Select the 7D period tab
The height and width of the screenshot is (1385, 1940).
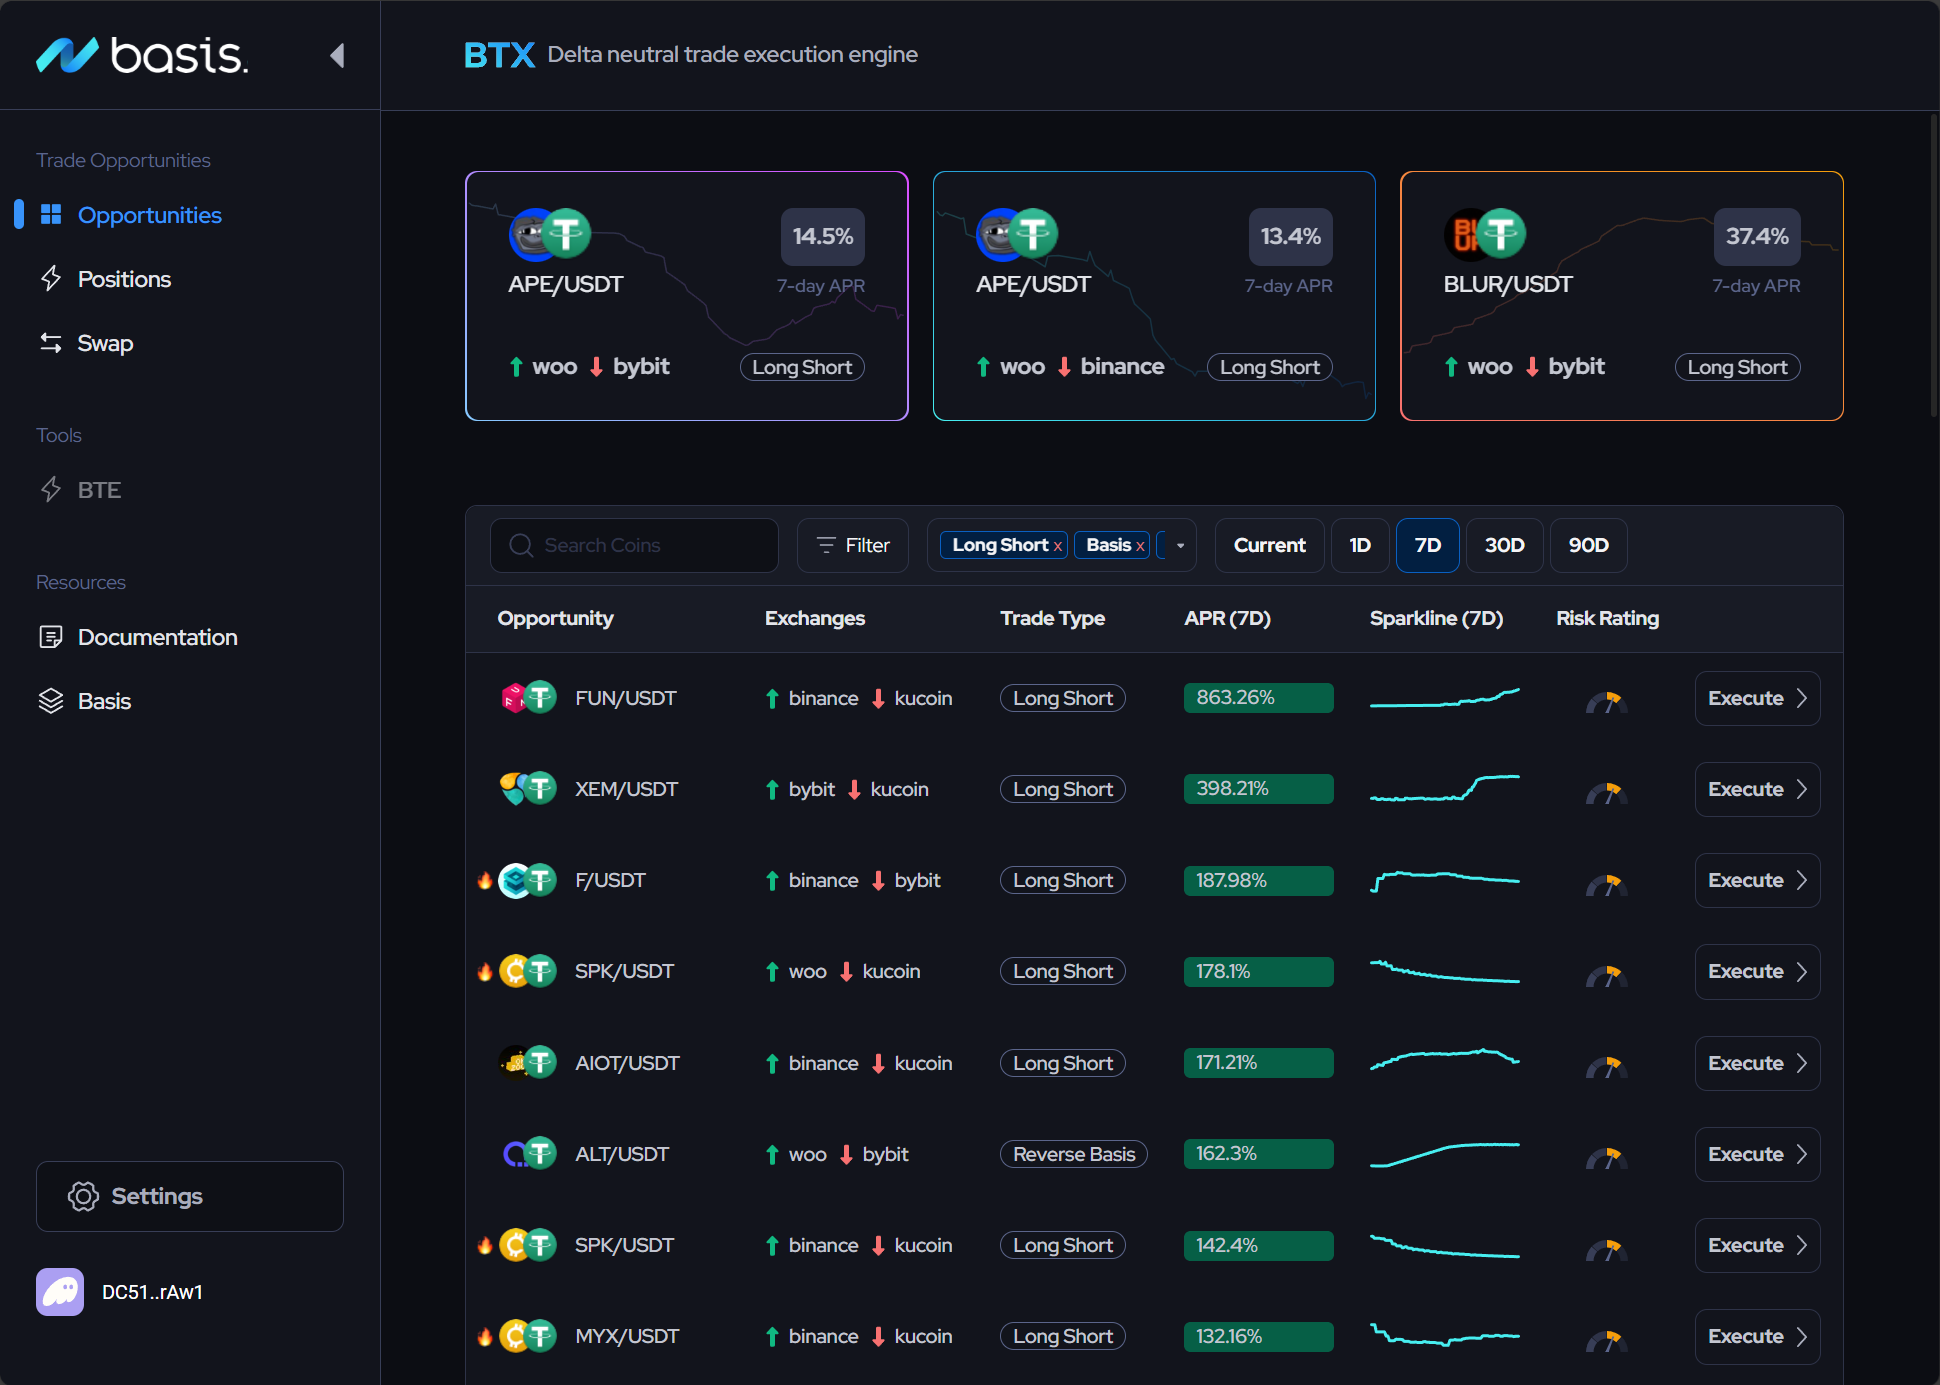coord(1428,545)
